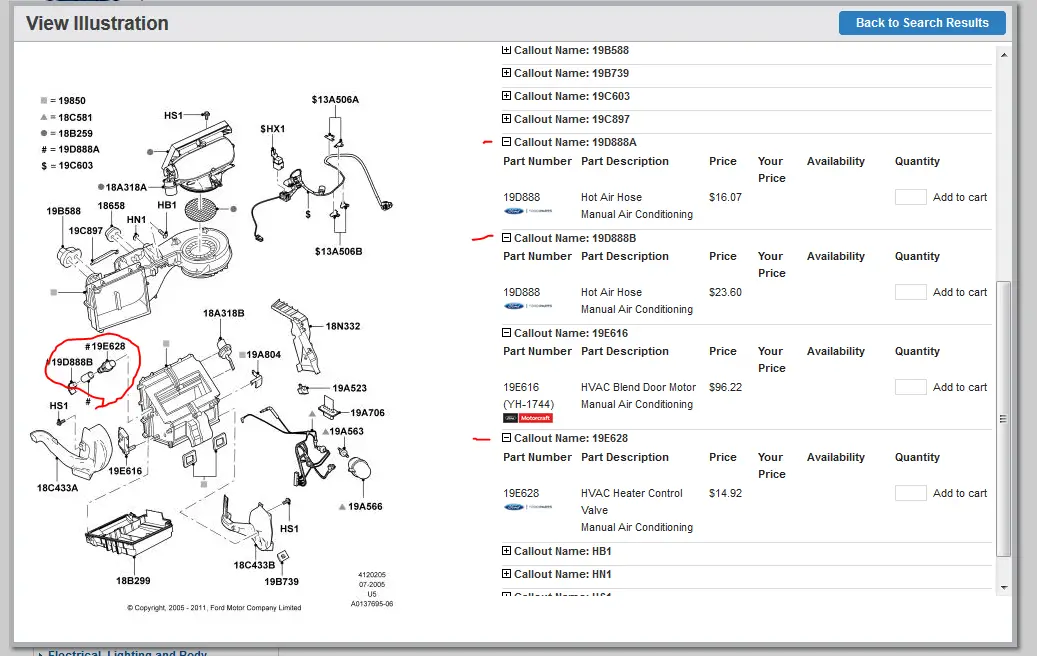Click quantity field for $16.07 Hot Air Hose
The height and width of the screenshot is (656, 1037).
pyautogui.click(x=910, y=197)
